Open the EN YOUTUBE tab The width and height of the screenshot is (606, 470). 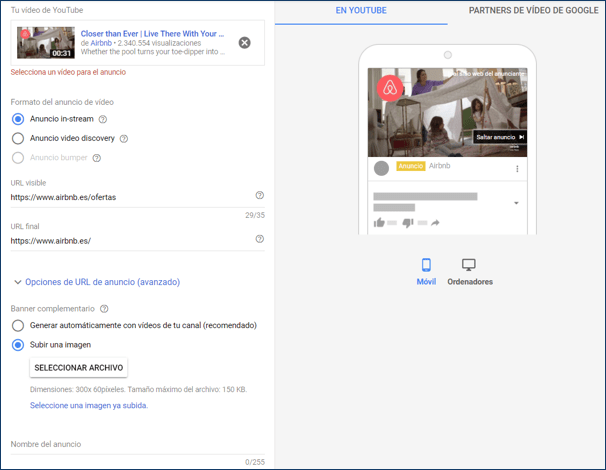coord(361,11)
